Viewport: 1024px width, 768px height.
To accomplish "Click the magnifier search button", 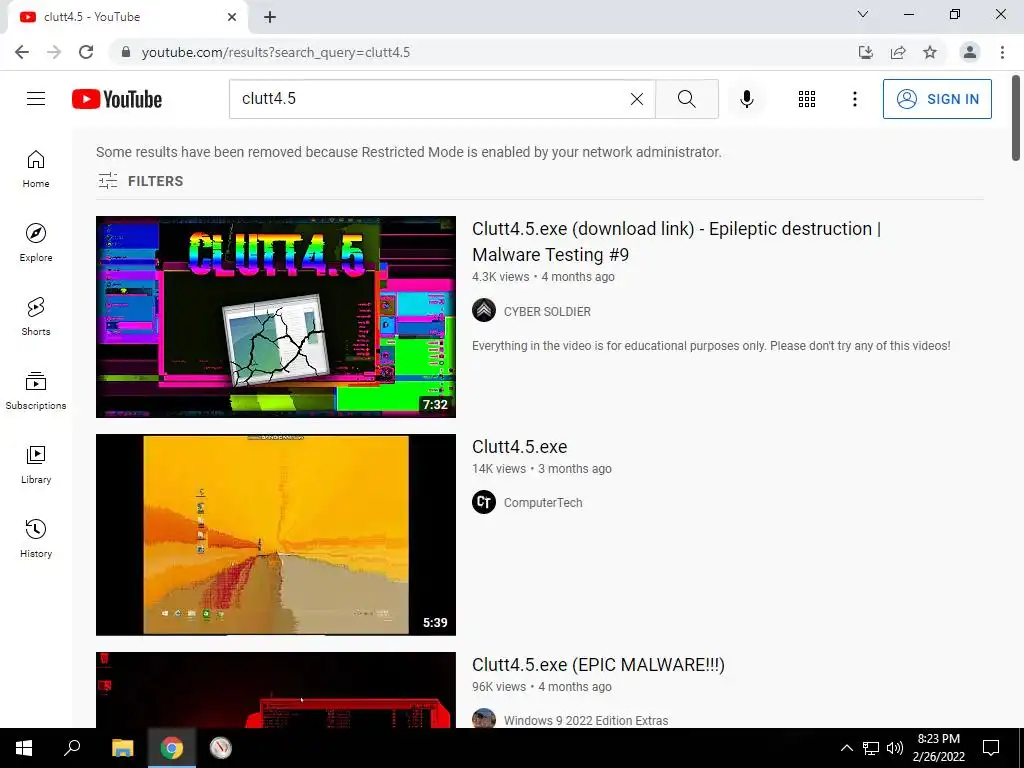I will click(x=686, y=99).
